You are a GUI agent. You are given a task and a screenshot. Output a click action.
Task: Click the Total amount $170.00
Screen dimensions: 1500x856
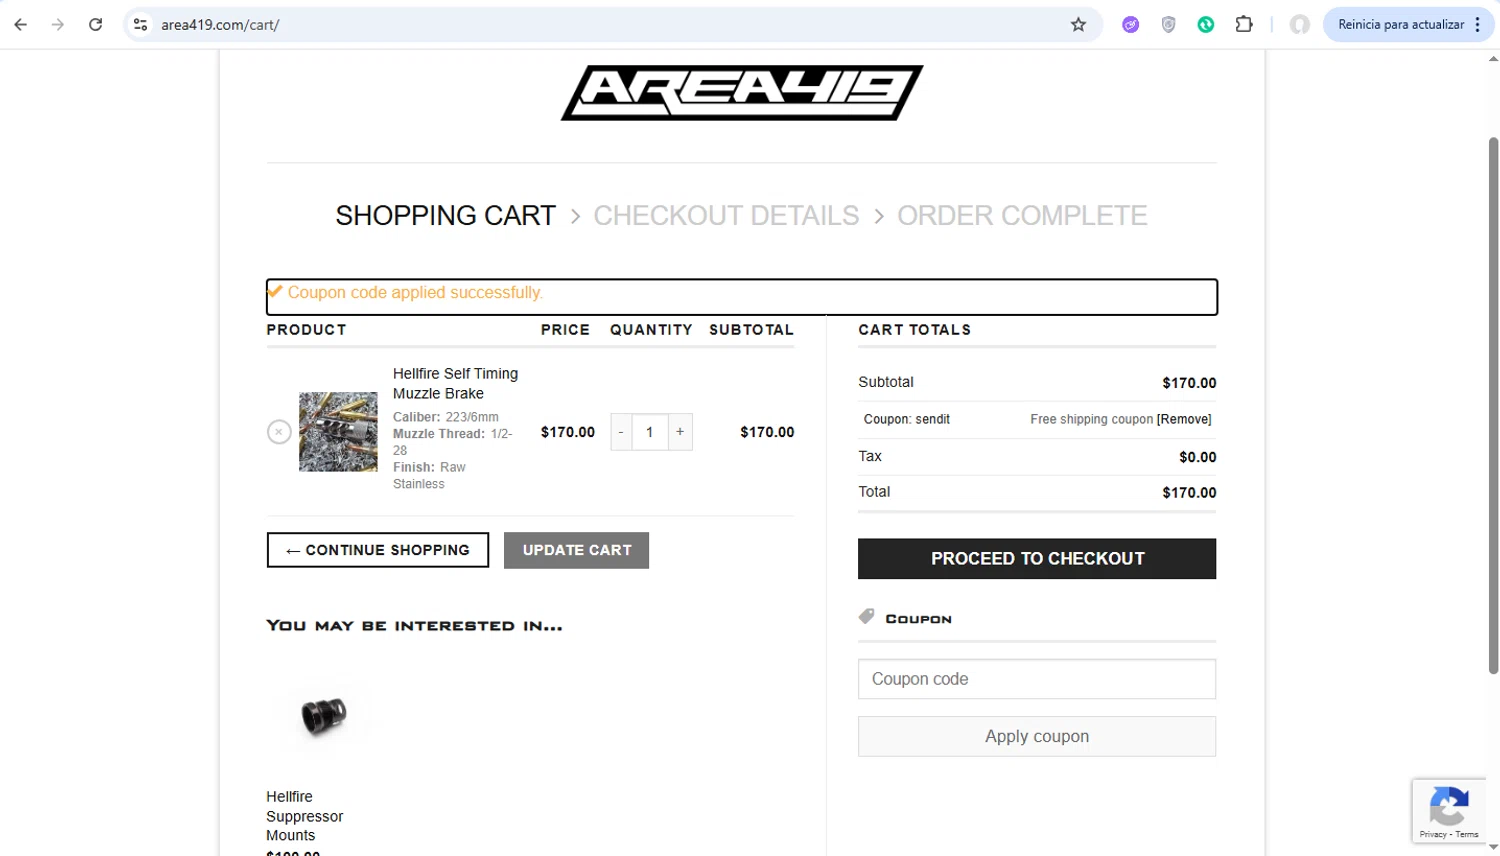pos(1189,493)
